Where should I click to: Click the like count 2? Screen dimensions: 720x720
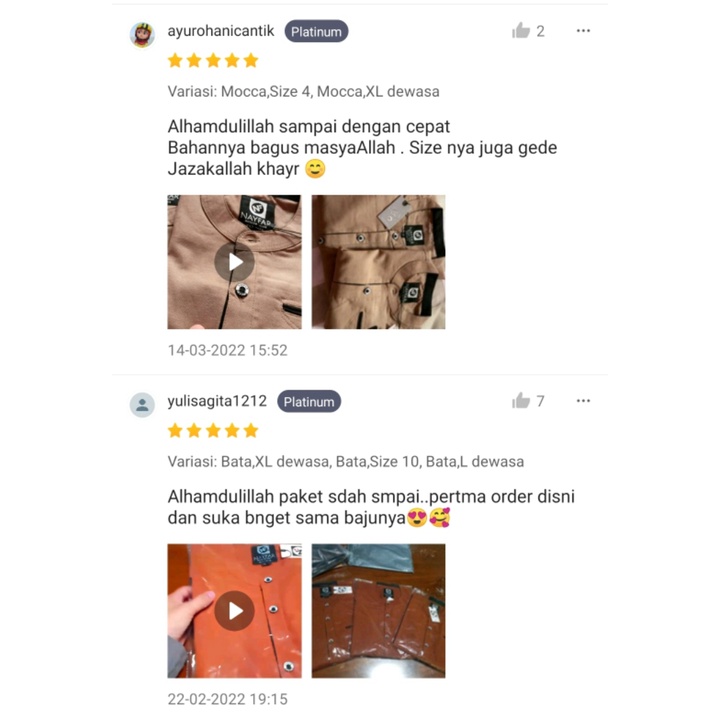(540, 31)
